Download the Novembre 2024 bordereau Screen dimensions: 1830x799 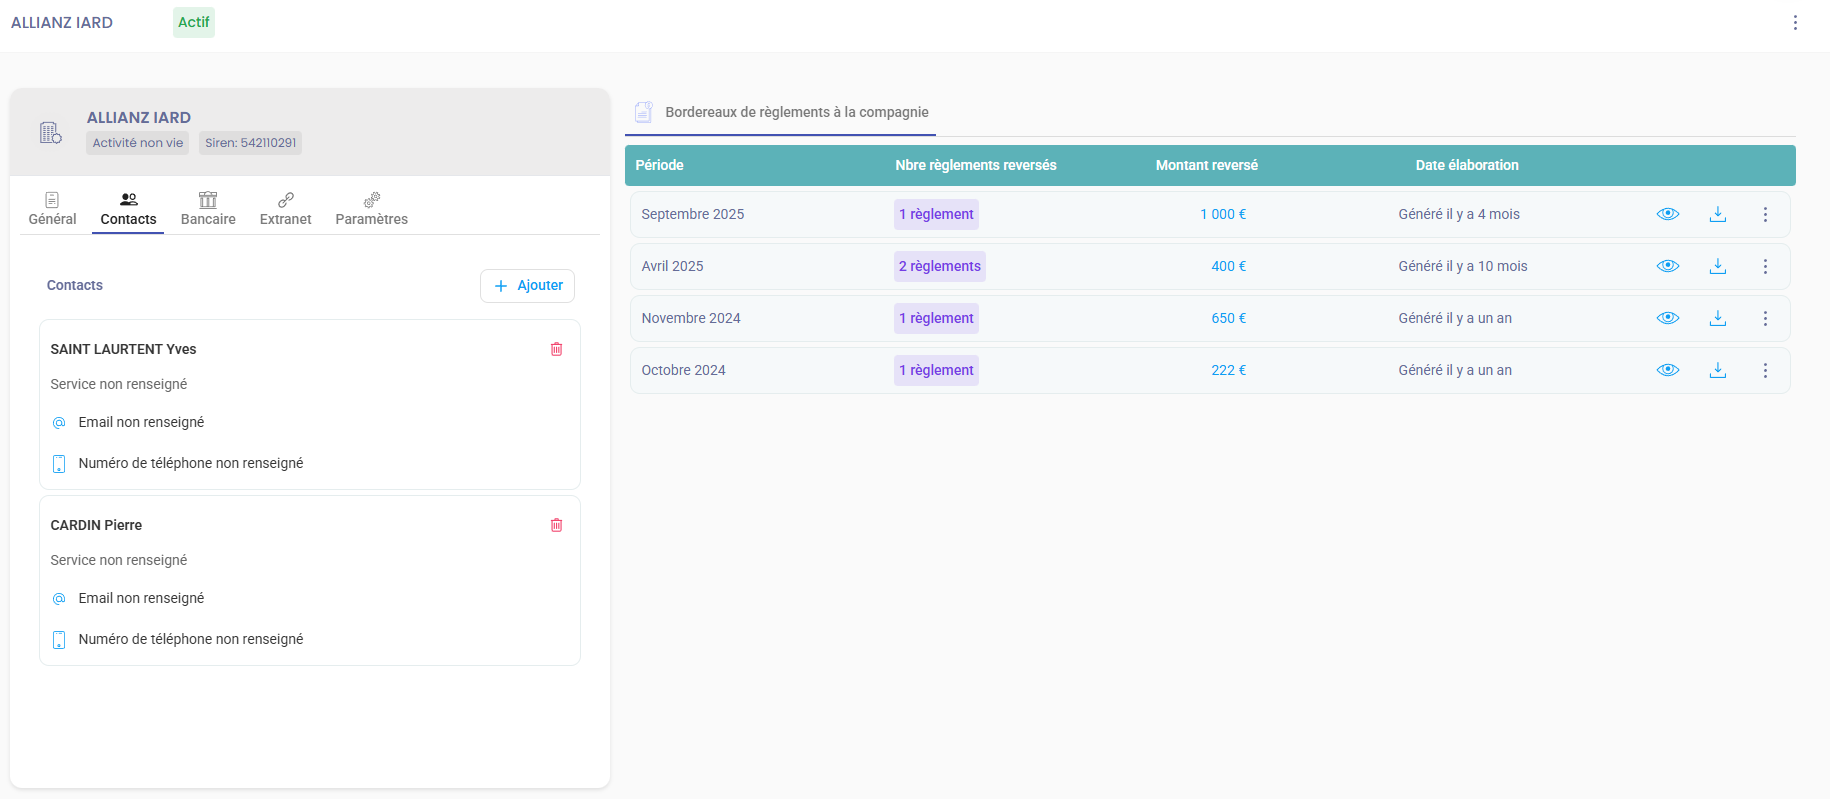click(1718, 318)
